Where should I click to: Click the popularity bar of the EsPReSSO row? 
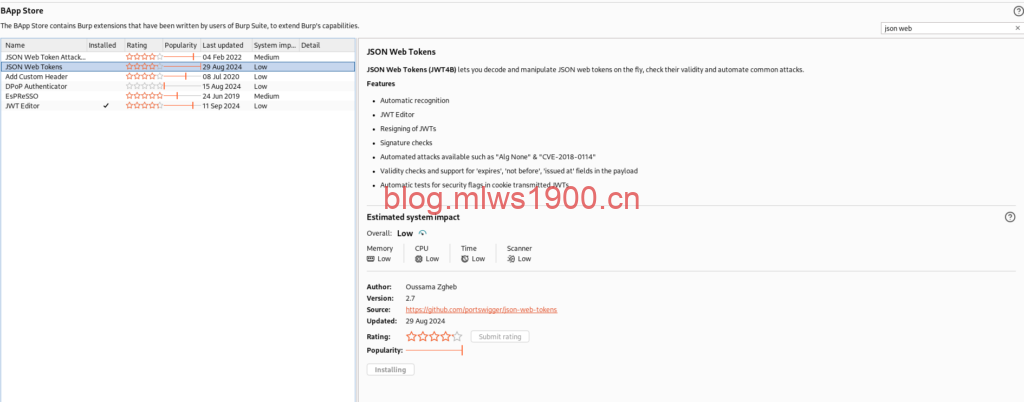click(181, 96)
